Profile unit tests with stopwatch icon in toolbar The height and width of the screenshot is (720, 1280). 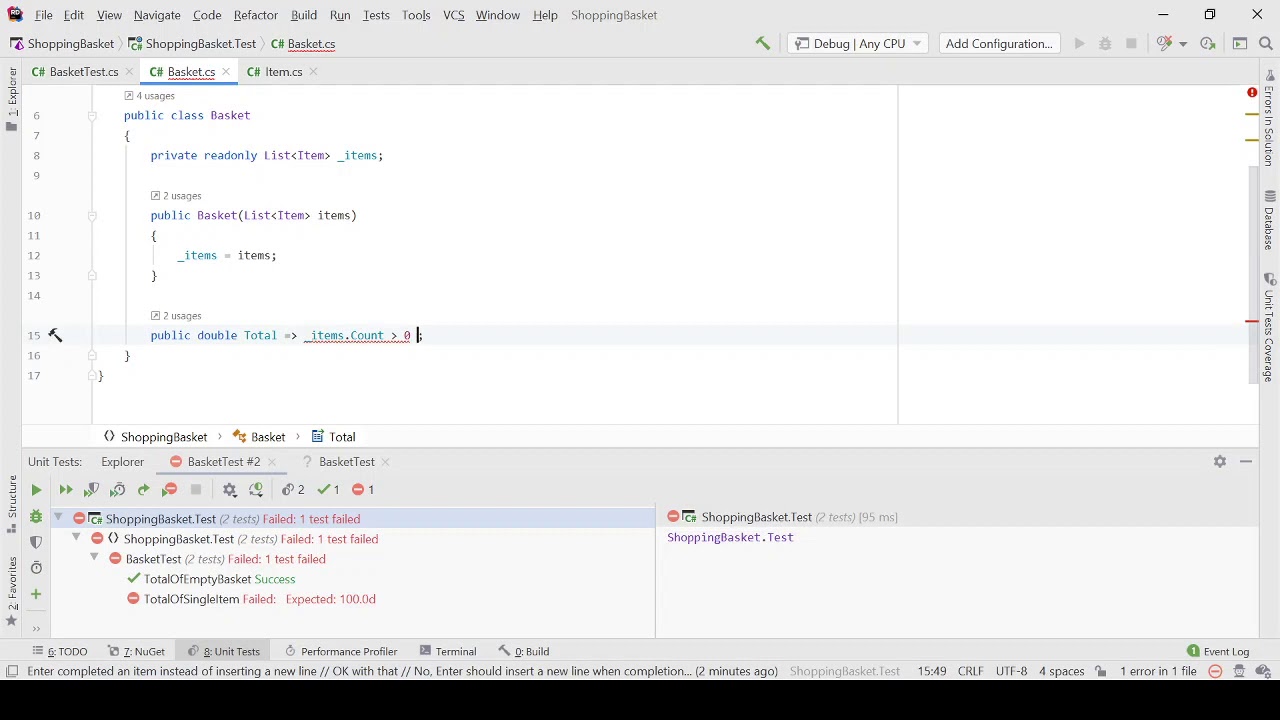(117, 490)
